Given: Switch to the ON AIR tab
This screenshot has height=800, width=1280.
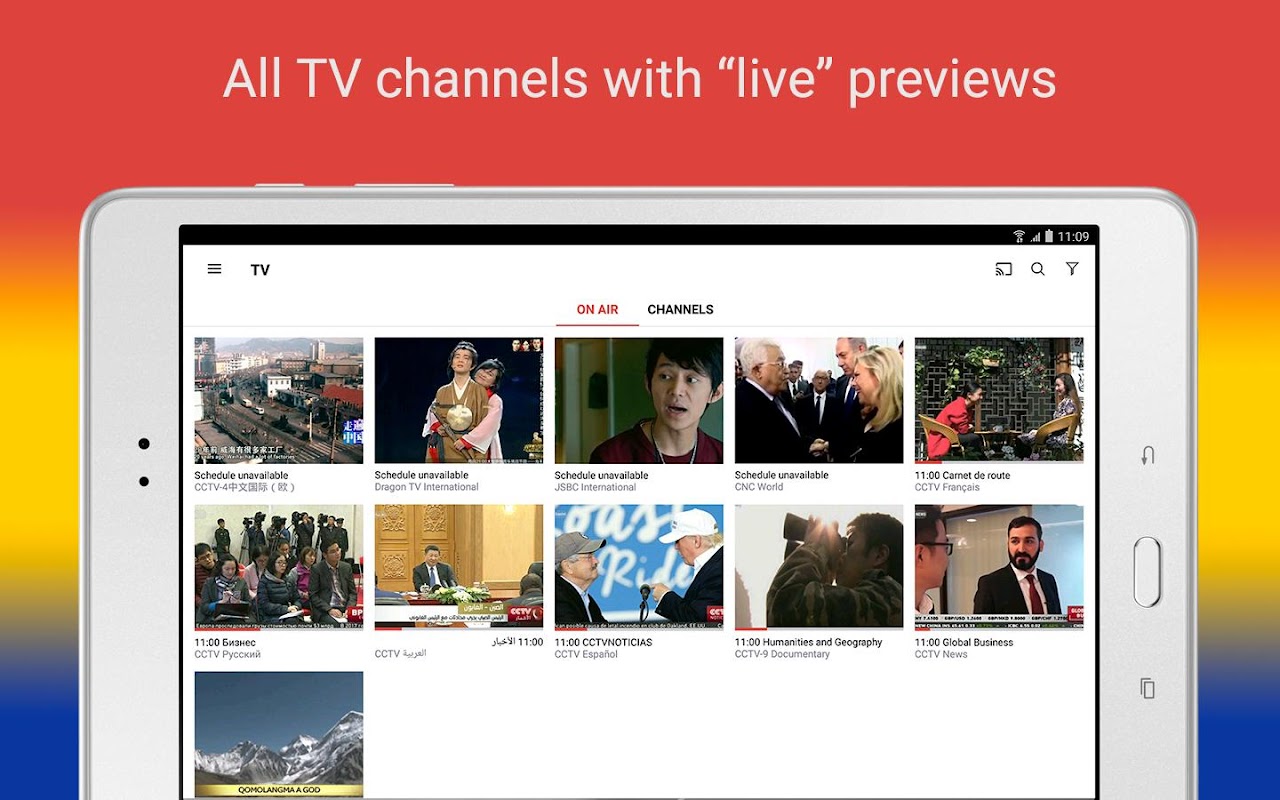Looking at the screenshot, I should click(597, 310).
